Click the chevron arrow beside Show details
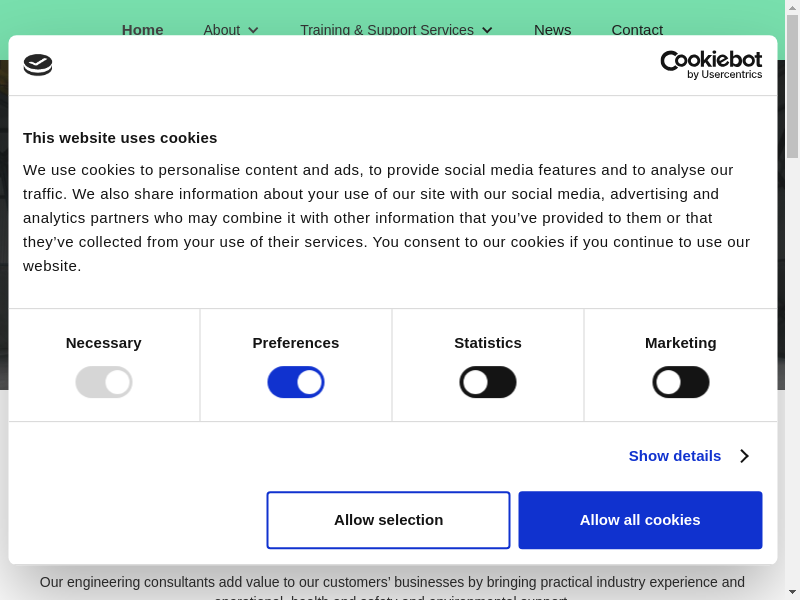800x600 pixels. [744, 456]
